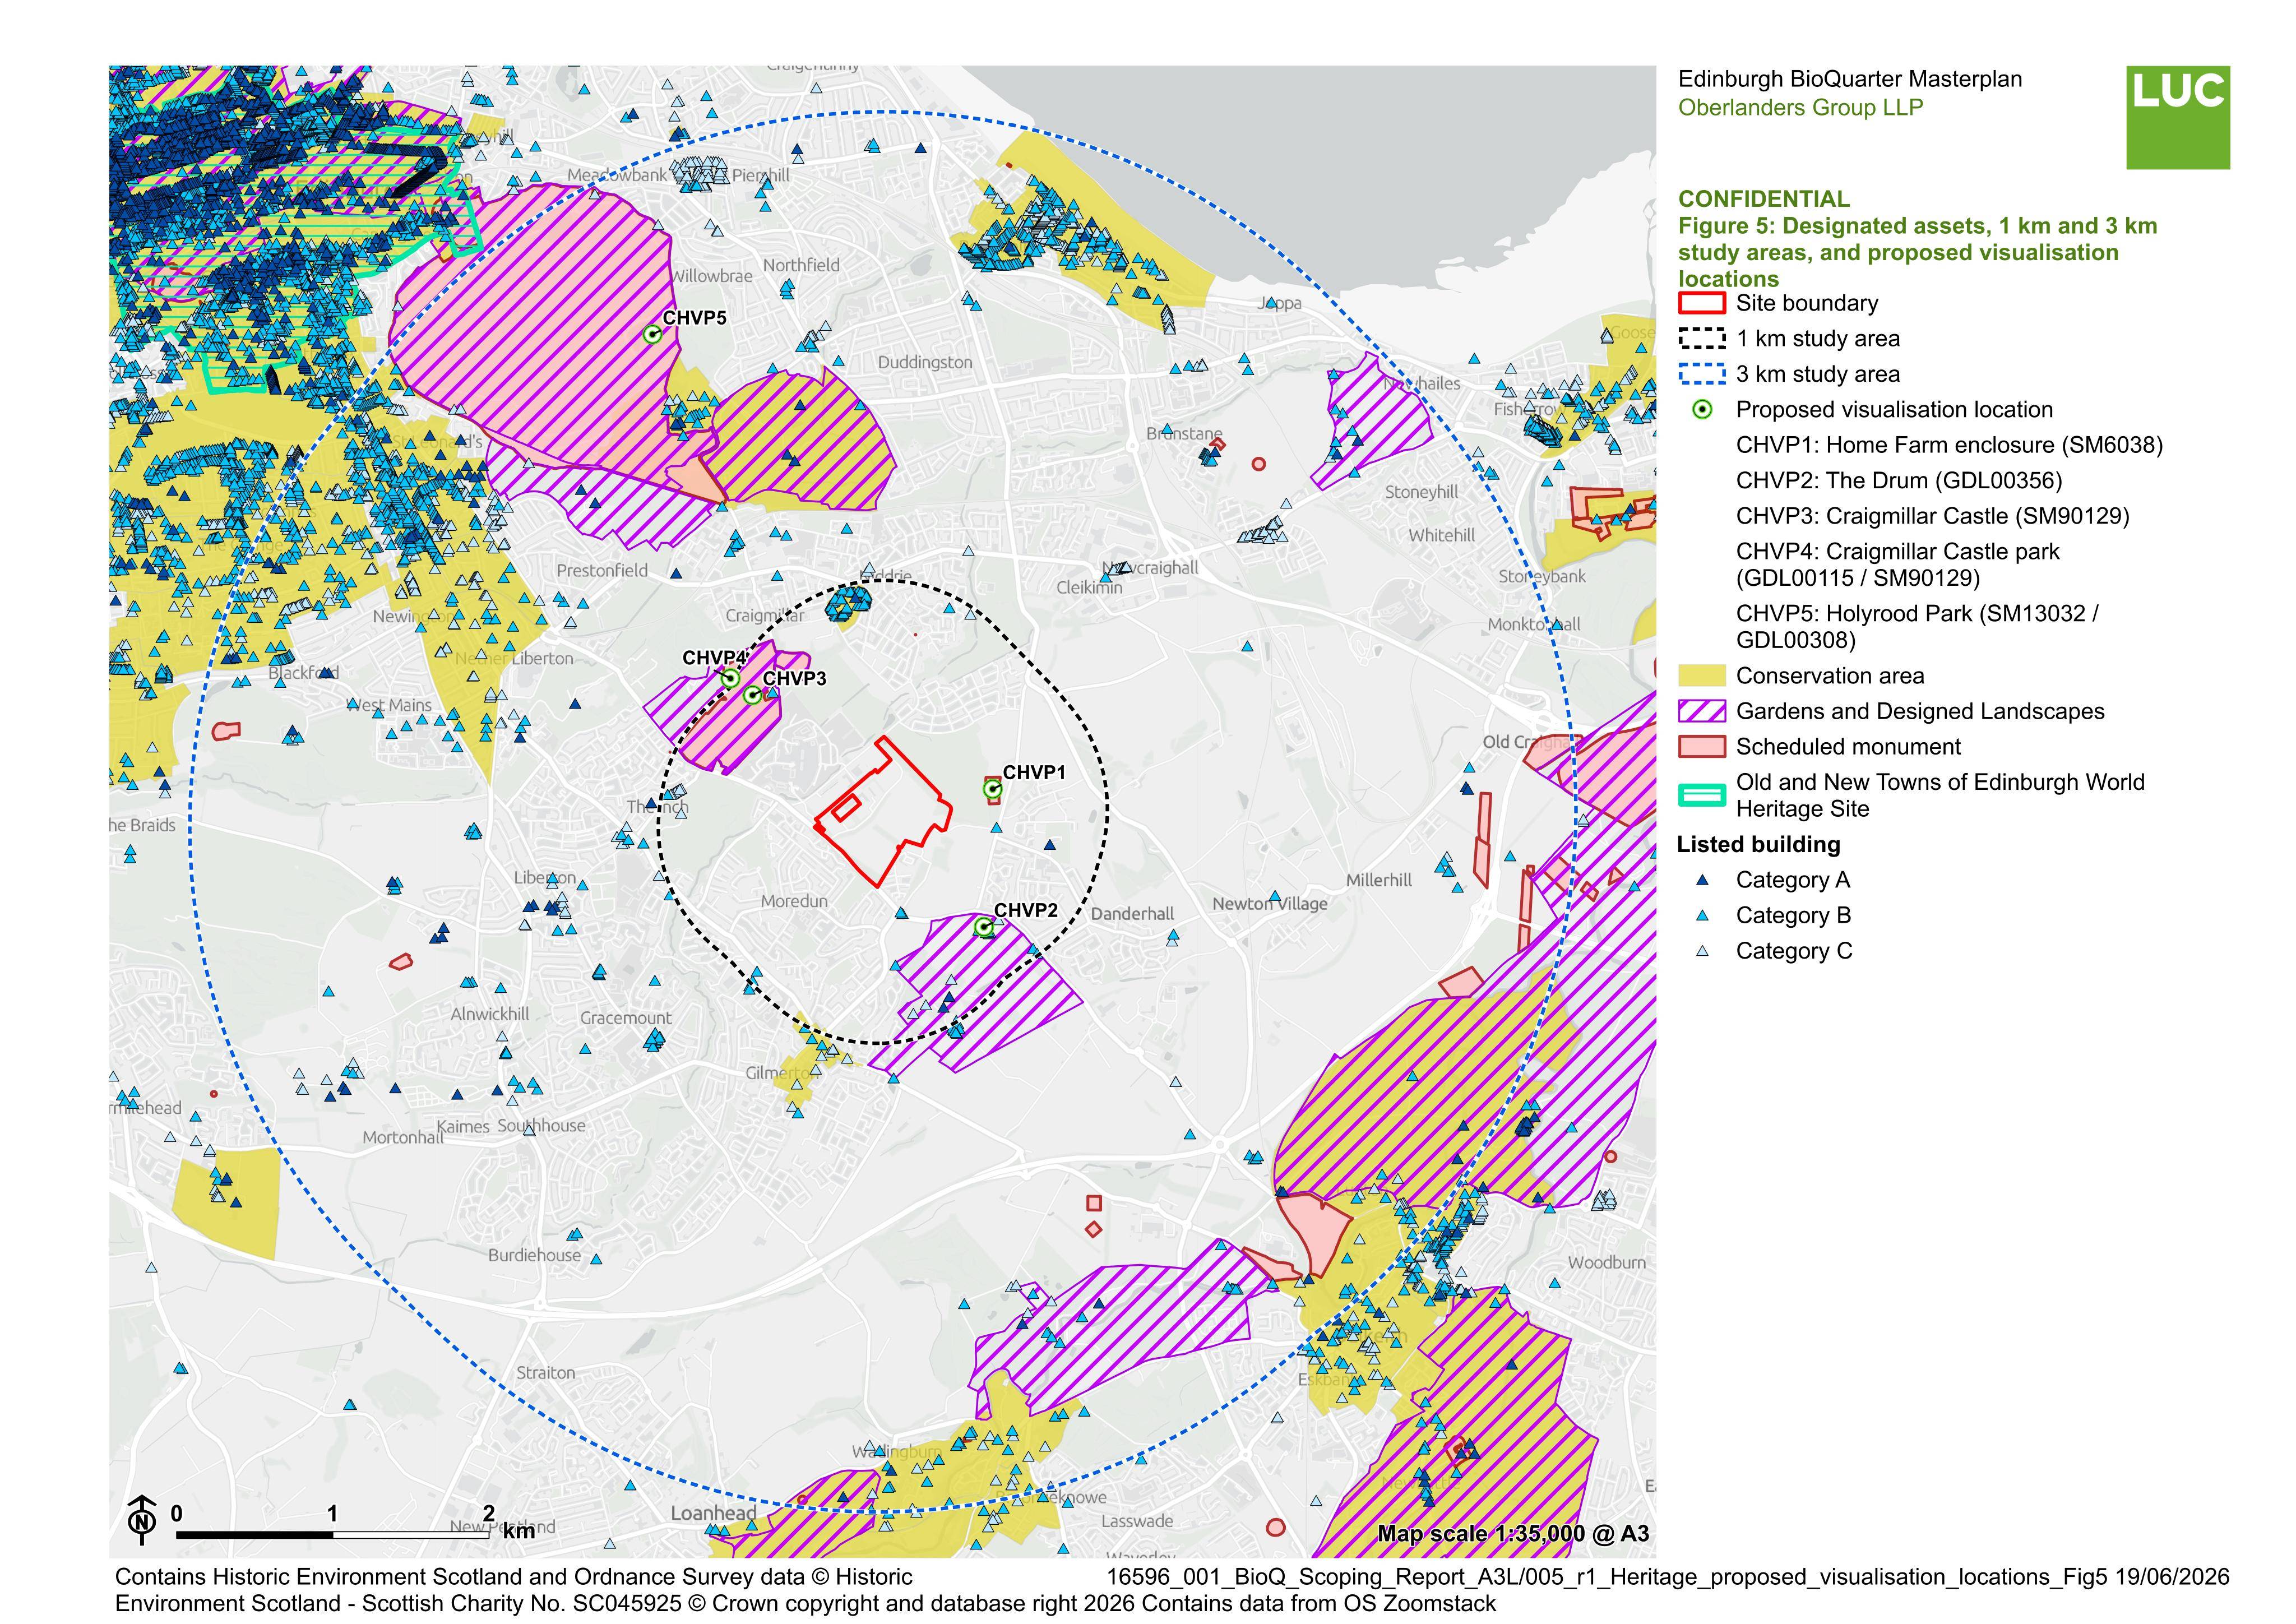Click the CONFIDENTIAL heading
This screenshot has height=1624, width=2296.
pos(1764,199)
